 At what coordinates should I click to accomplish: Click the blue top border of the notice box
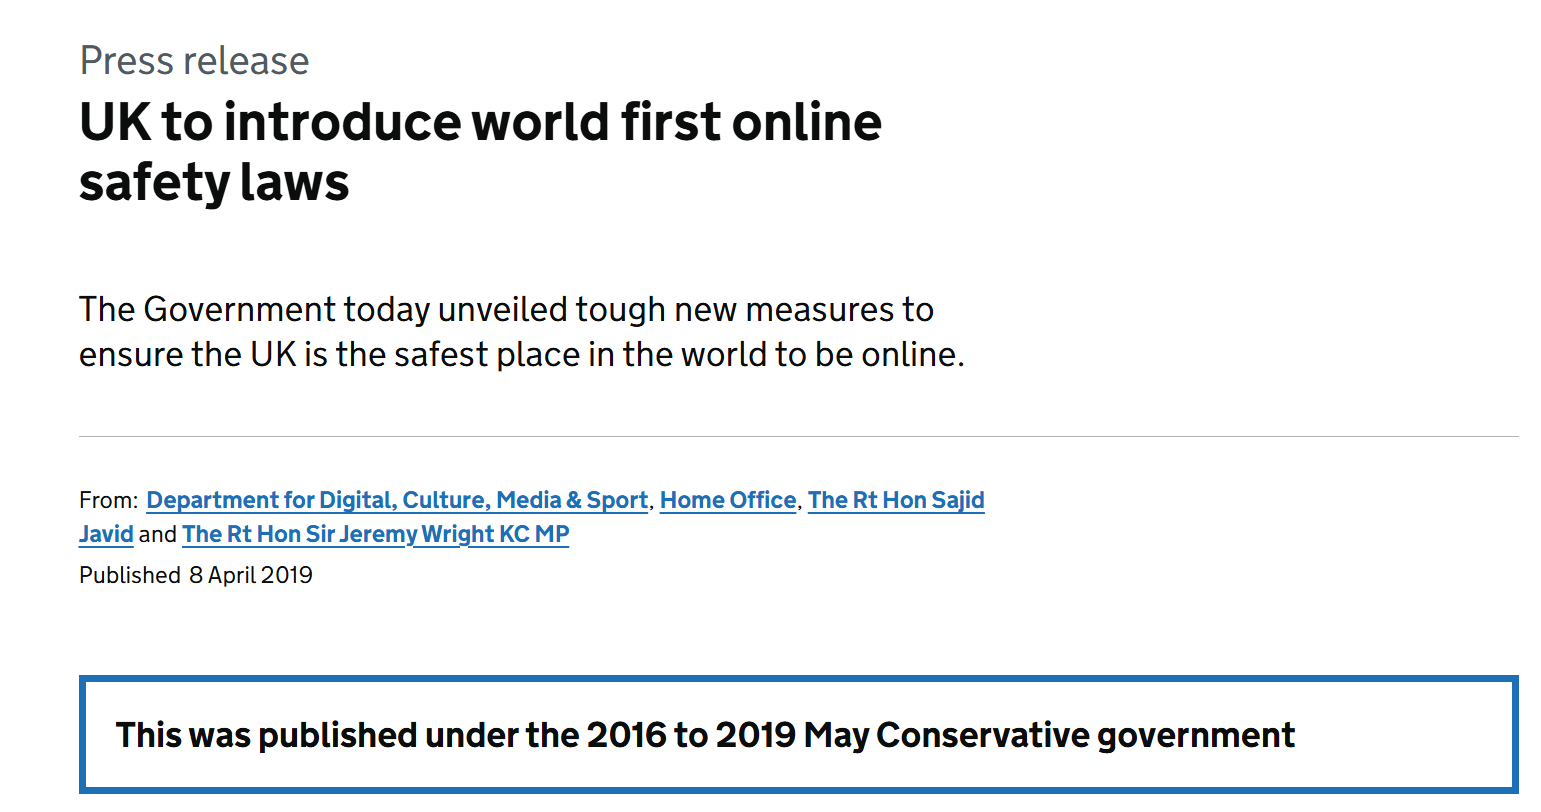[798, 679]
